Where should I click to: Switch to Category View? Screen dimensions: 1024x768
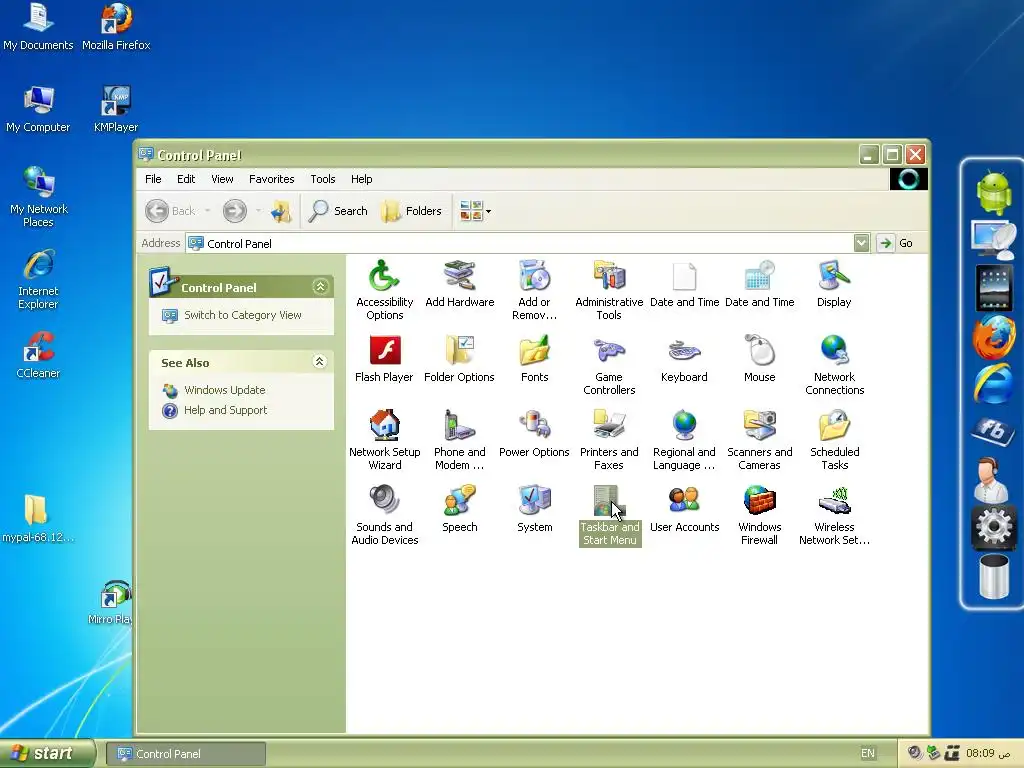tap(242, 315)
